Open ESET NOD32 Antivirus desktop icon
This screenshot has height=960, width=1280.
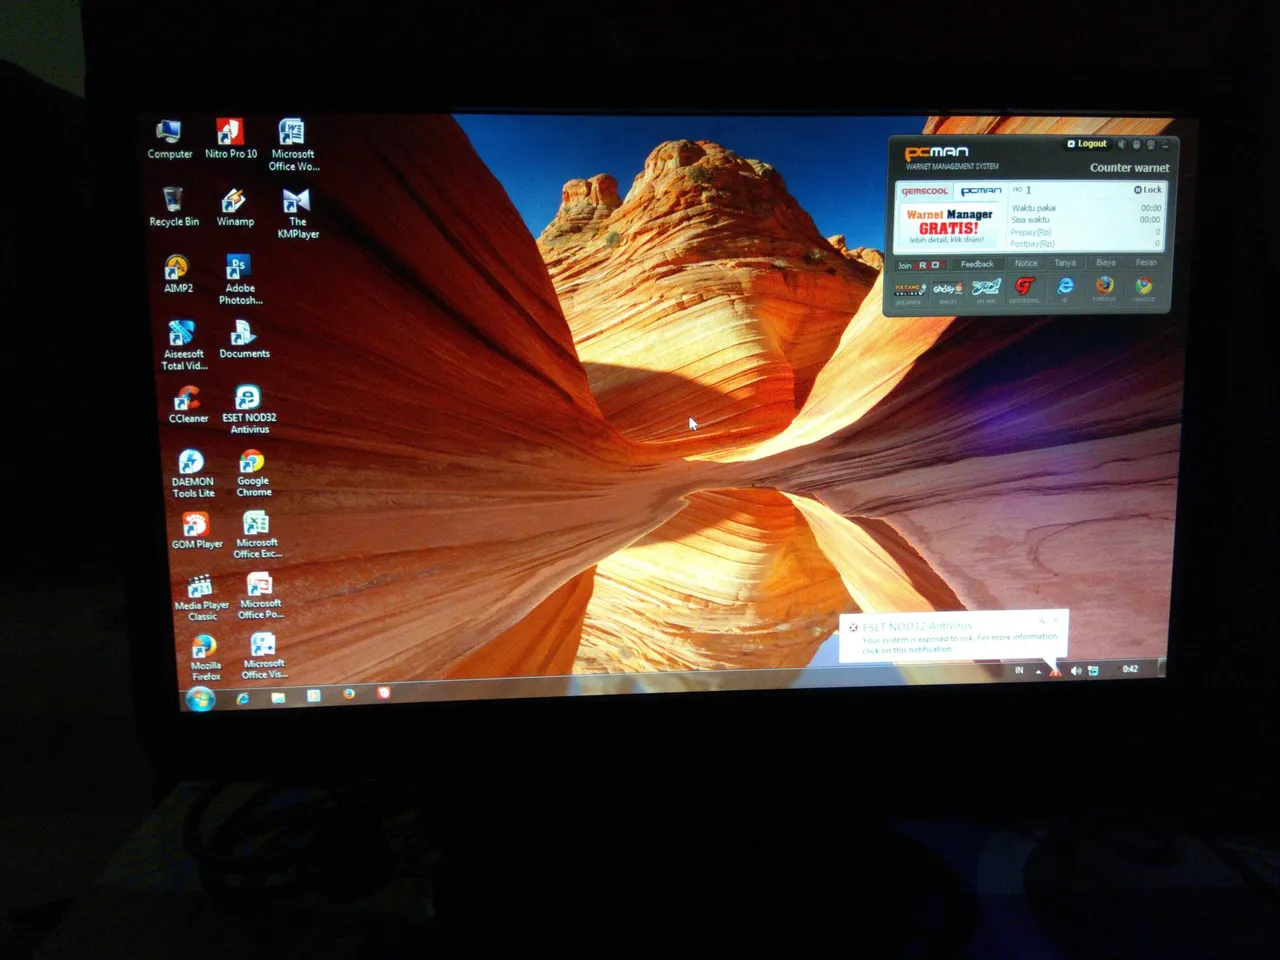click(x=249, y=410)
